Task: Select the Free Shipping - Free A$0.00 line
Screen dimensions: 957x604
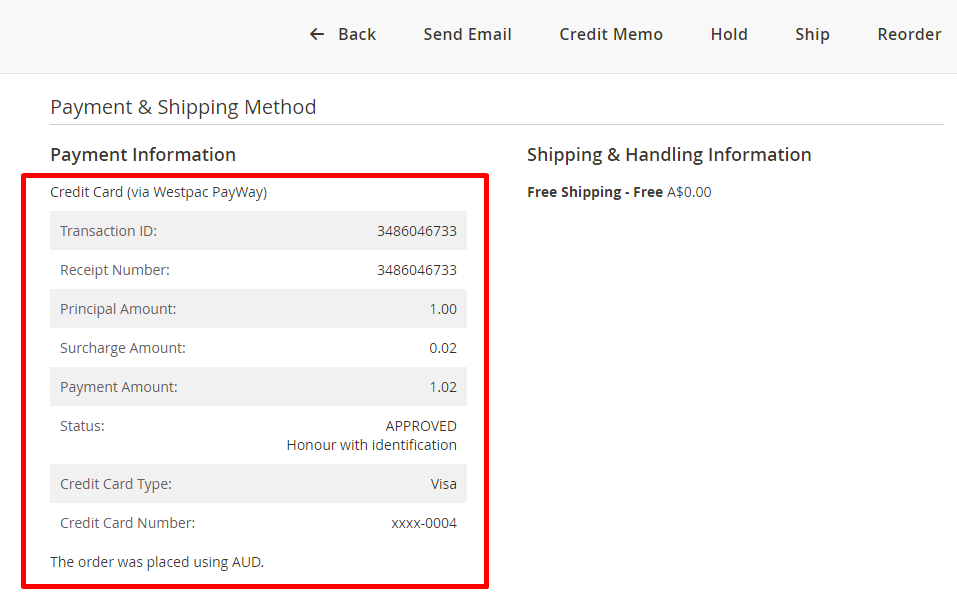Action: point(619,192)
